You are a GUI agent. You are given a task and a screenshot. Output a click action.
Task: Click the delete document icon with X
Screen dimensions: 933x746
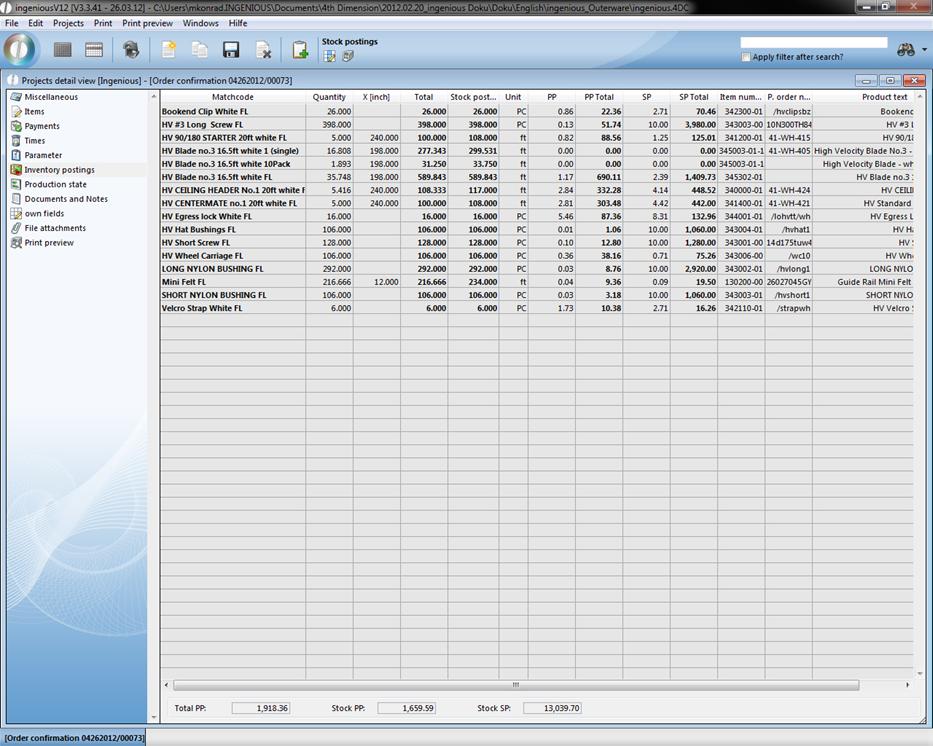[263, 50]
